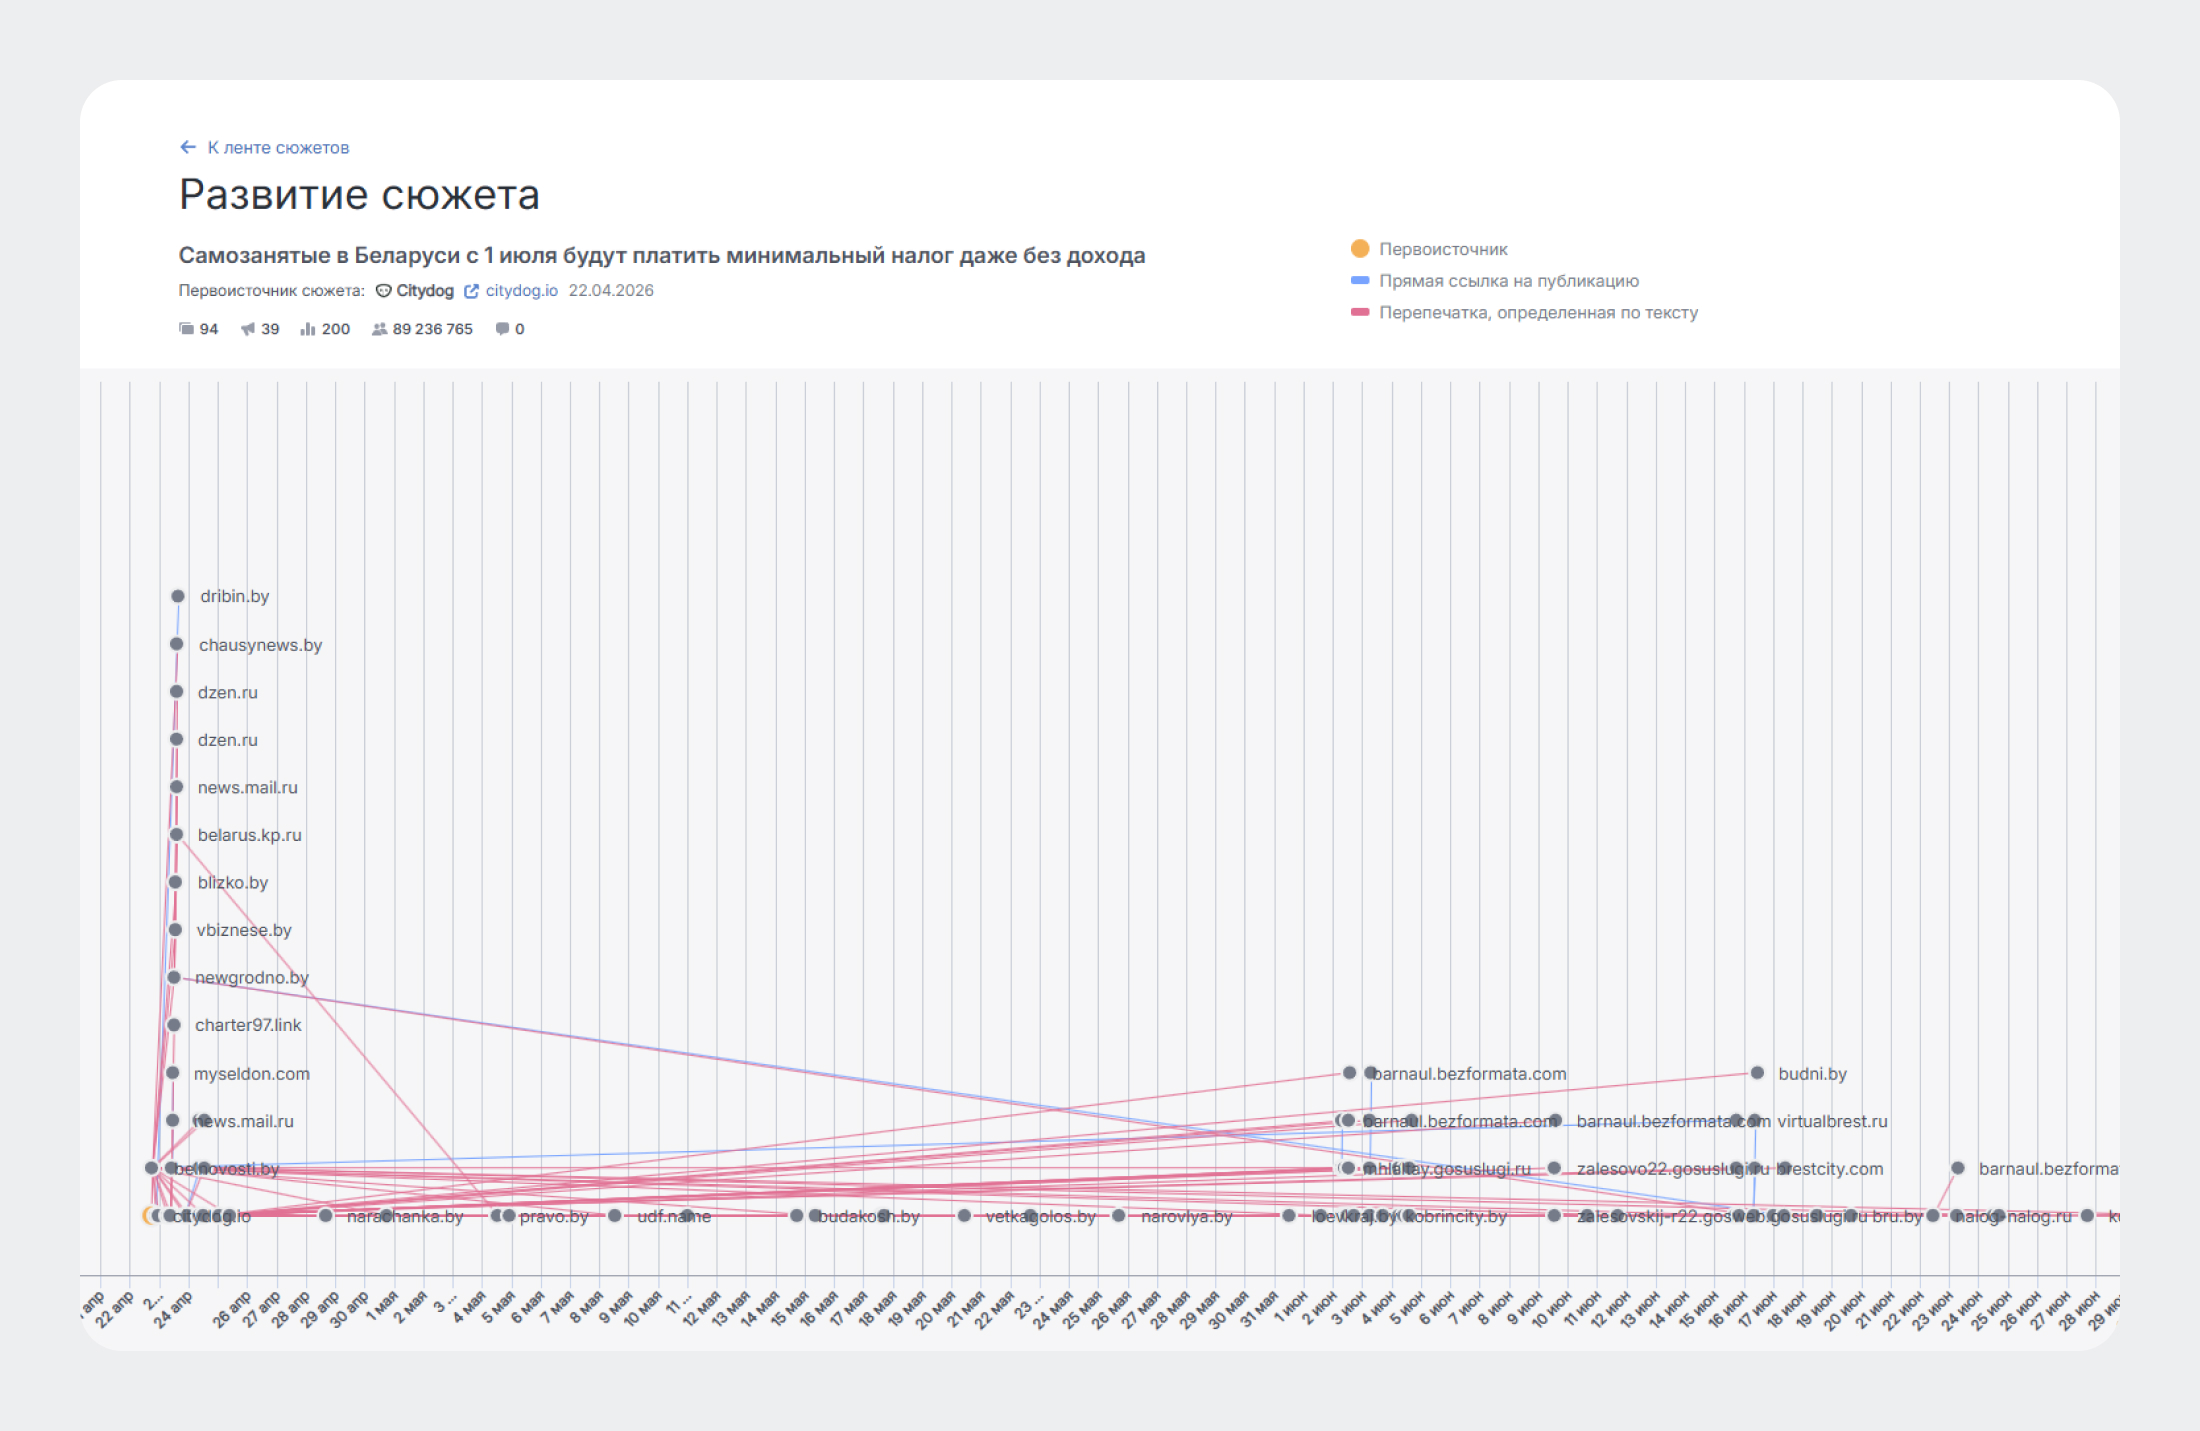Select the vetkagolos.by node
This screenshot has width=2200, height=1431.
point(964,1216)
